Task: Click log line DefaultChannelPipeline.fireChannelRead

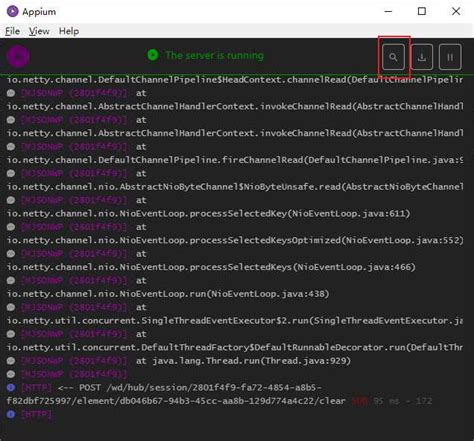Action: click(235, 160)
